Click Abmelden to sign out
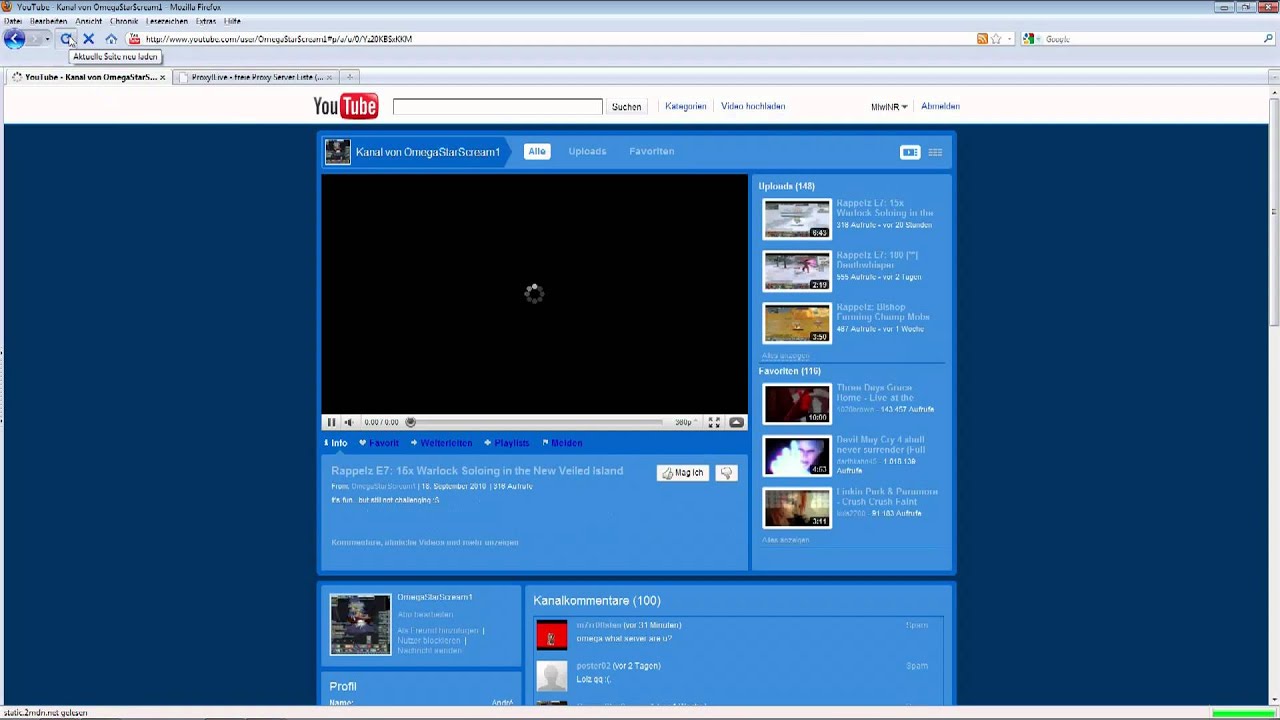The height and width of the screenshot is (720, 1280). [940, 106]
